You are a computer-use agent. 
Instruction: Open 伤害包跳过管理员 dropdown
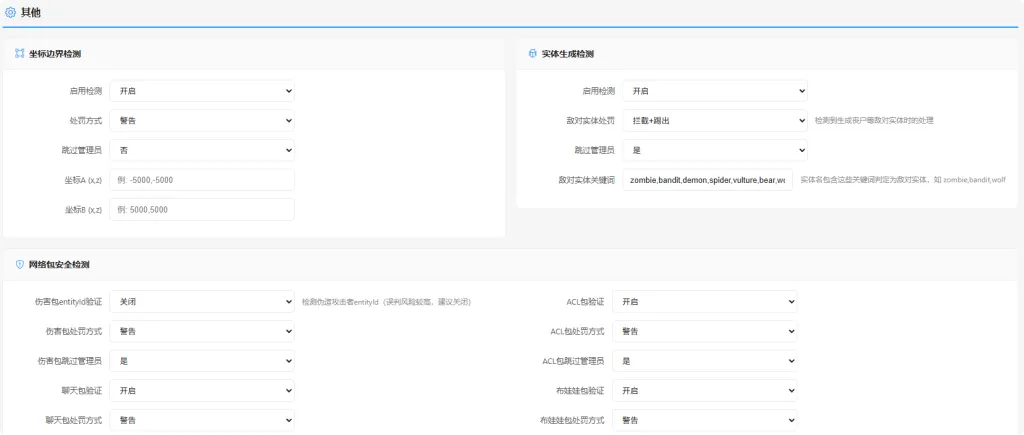tap(202, 361)
